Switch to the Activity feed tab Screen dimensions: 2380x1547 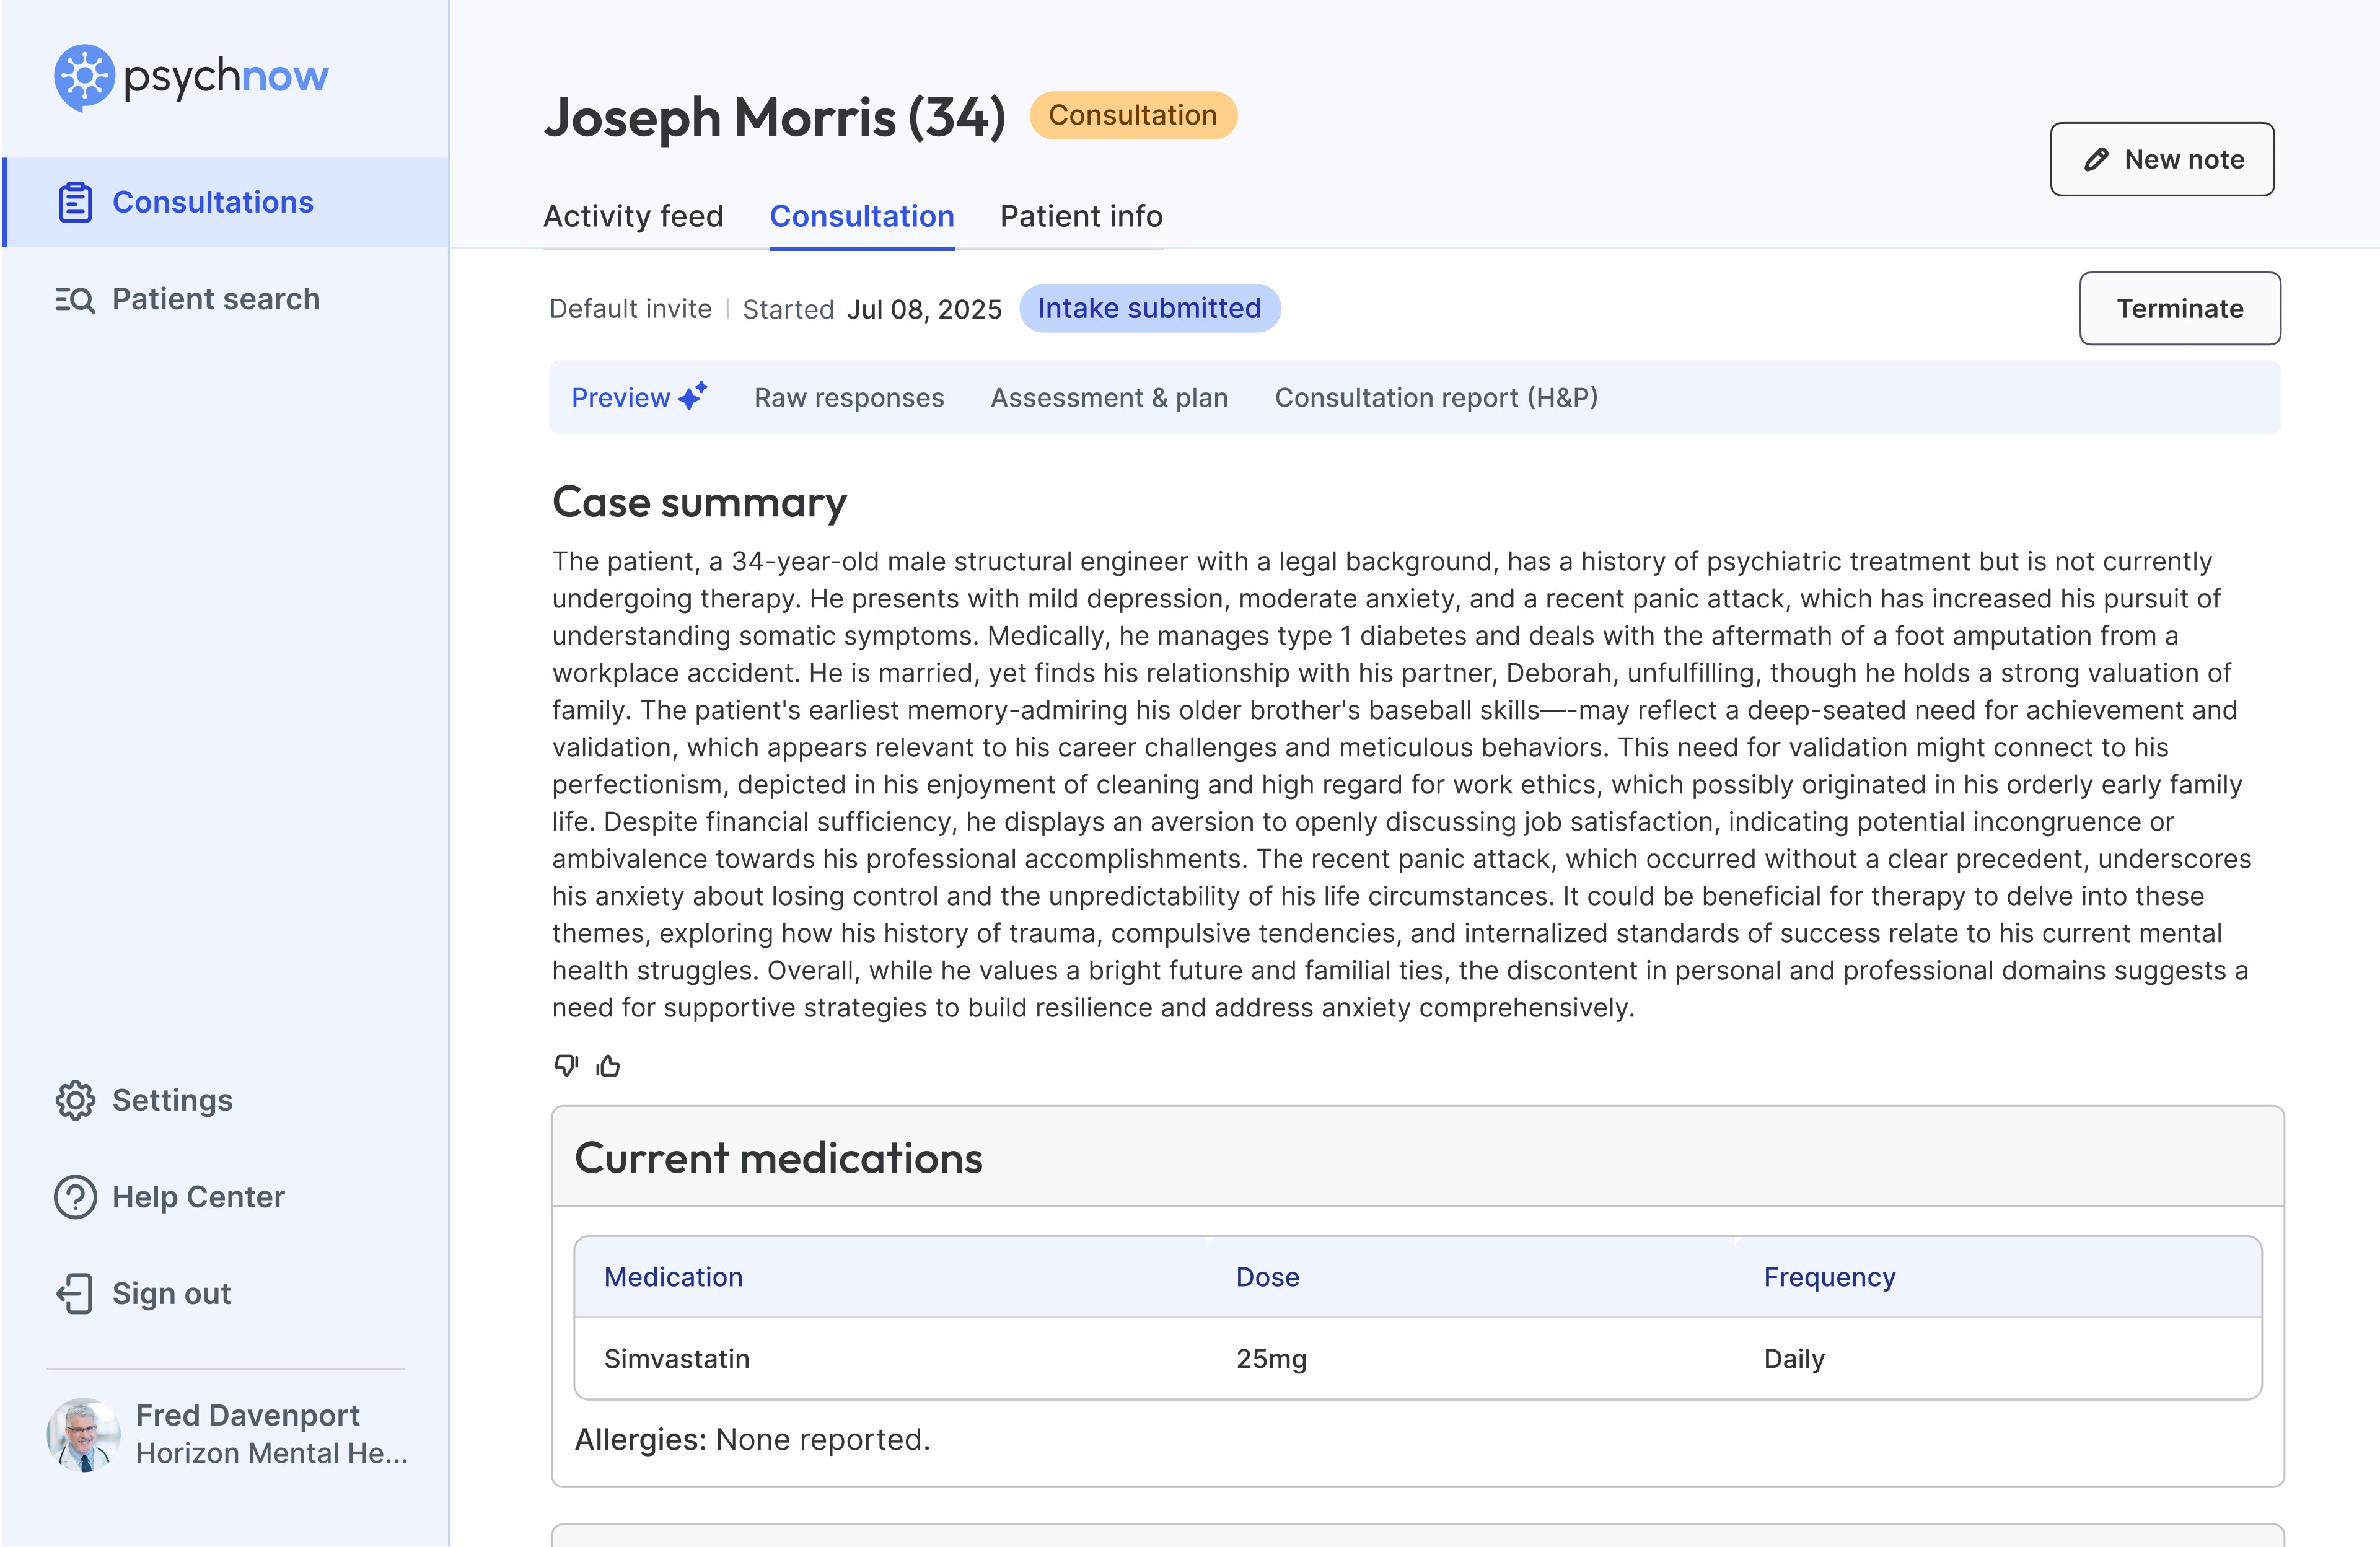tap(633, 216)
